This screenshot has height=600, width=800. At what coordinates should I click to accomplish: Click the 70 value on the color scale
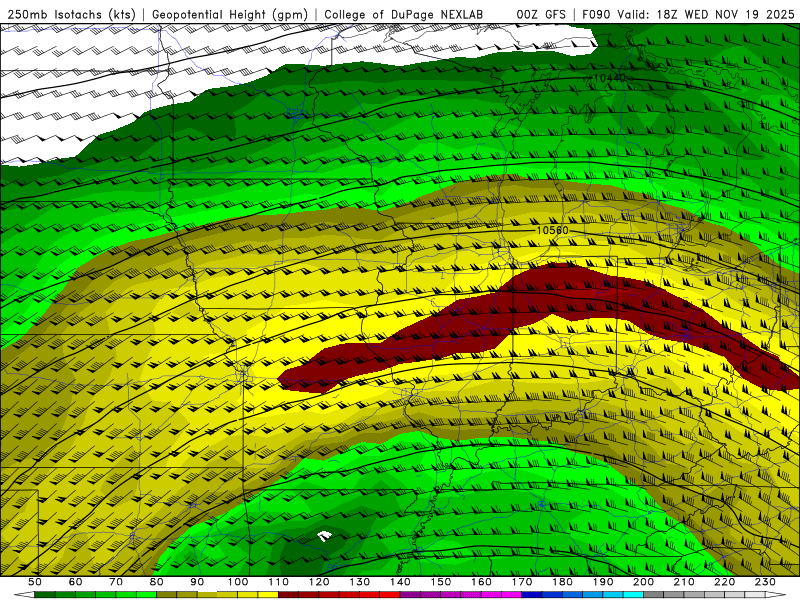click(x=116, y=582)
